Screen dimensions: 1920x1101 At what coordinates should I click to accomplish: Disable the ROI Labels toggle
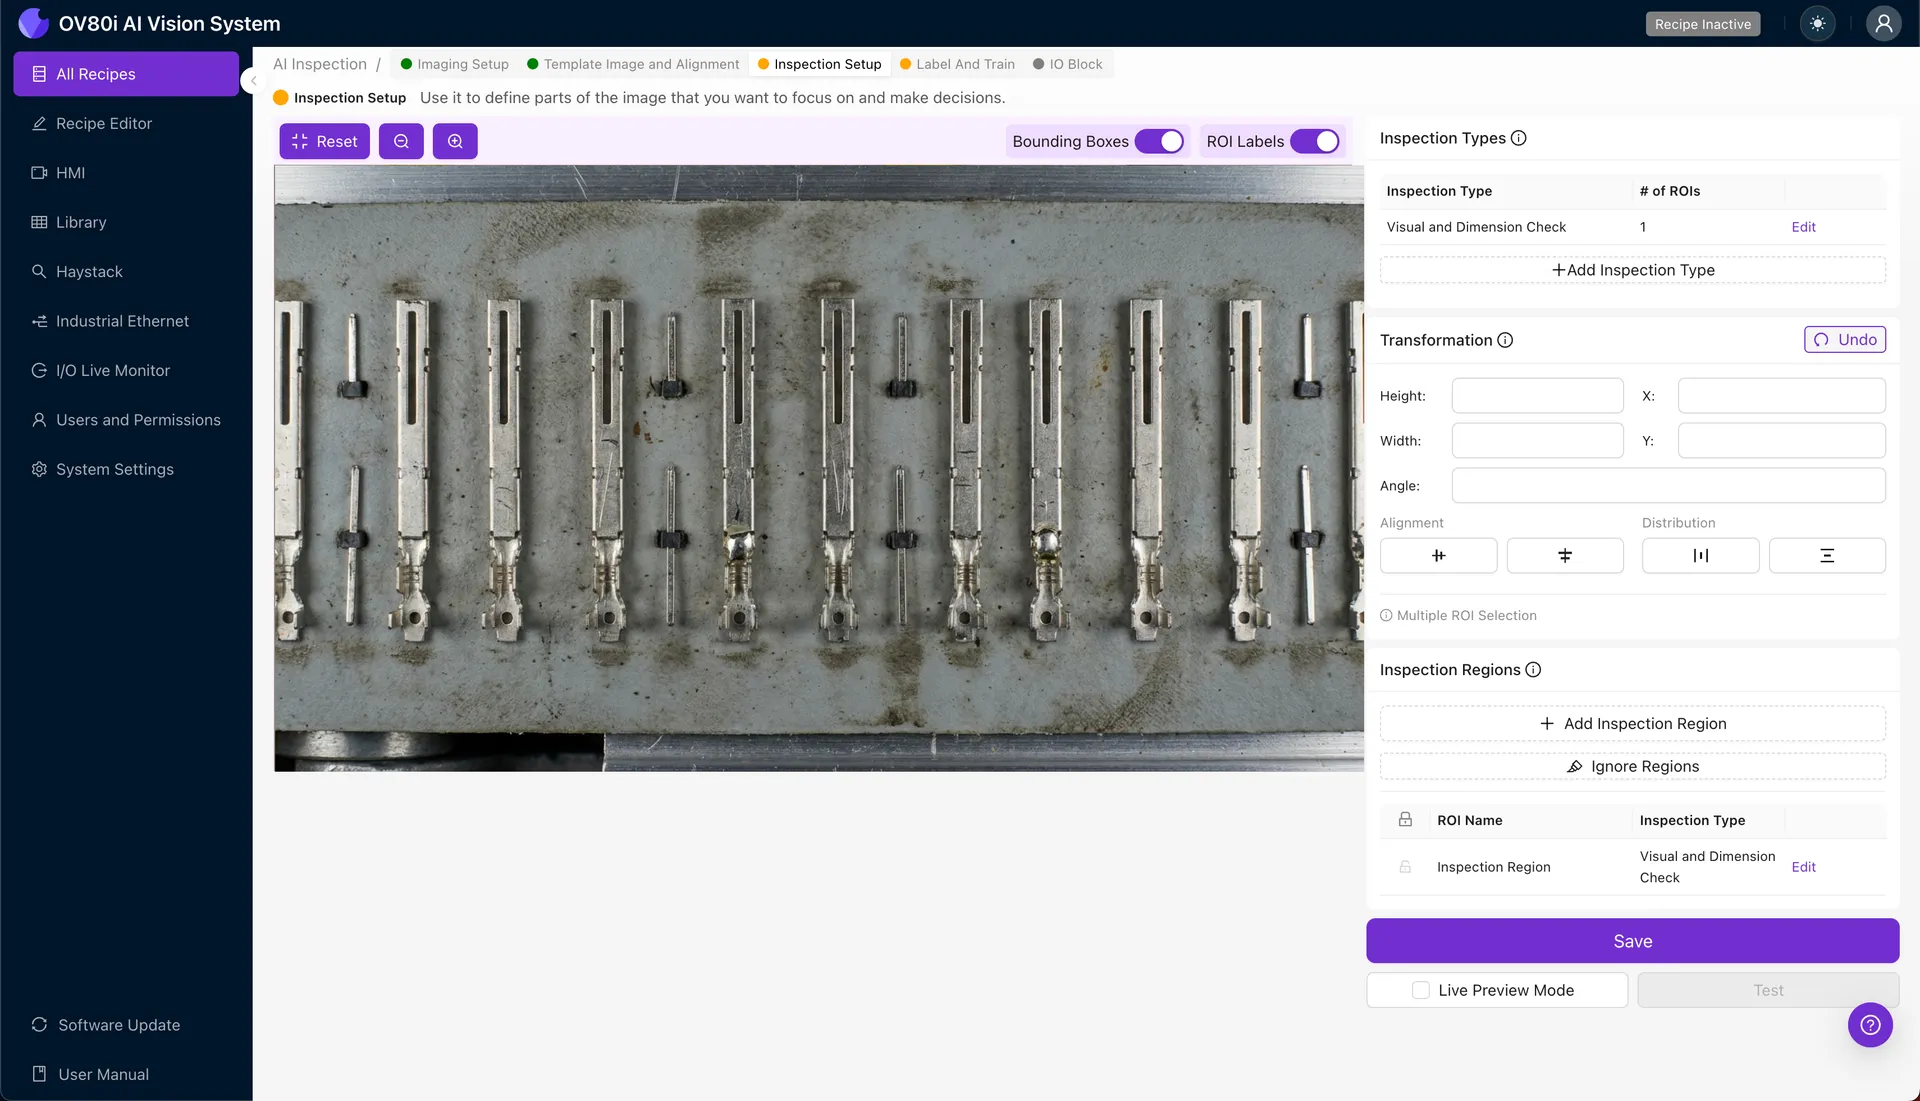click(x=1318, y=141)
